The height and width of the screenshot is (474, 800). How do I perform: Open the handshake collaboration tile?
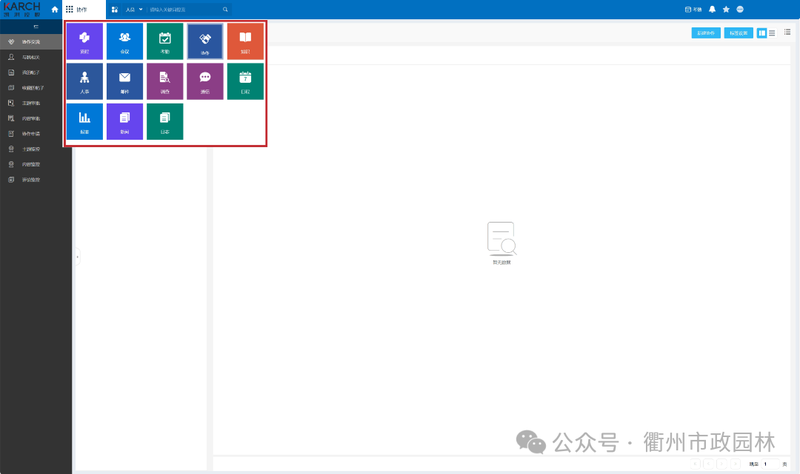click(205, 41)
